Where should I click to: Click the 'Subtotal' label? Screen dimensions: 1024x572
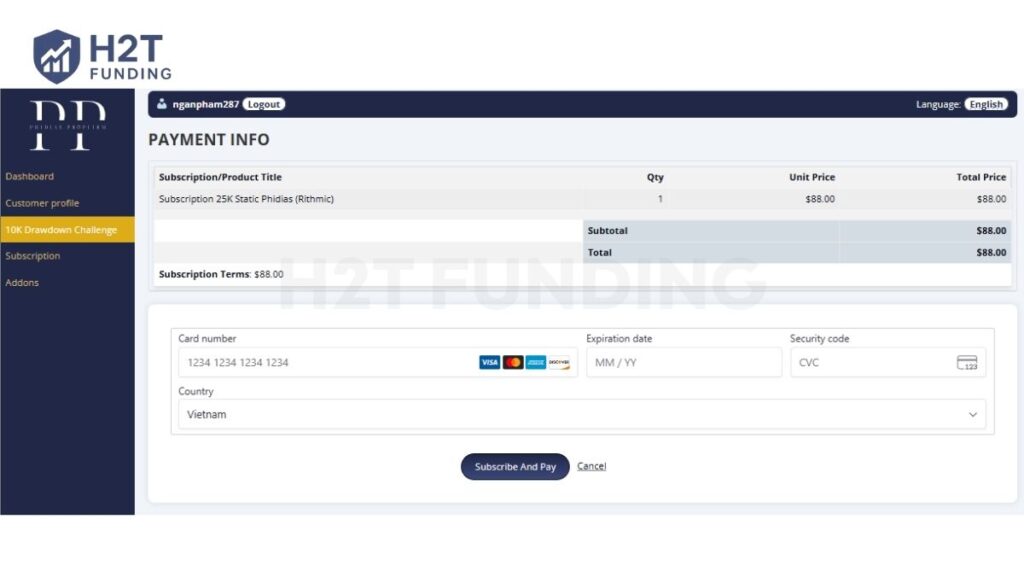pyautogui.click(x=607, y=230)
